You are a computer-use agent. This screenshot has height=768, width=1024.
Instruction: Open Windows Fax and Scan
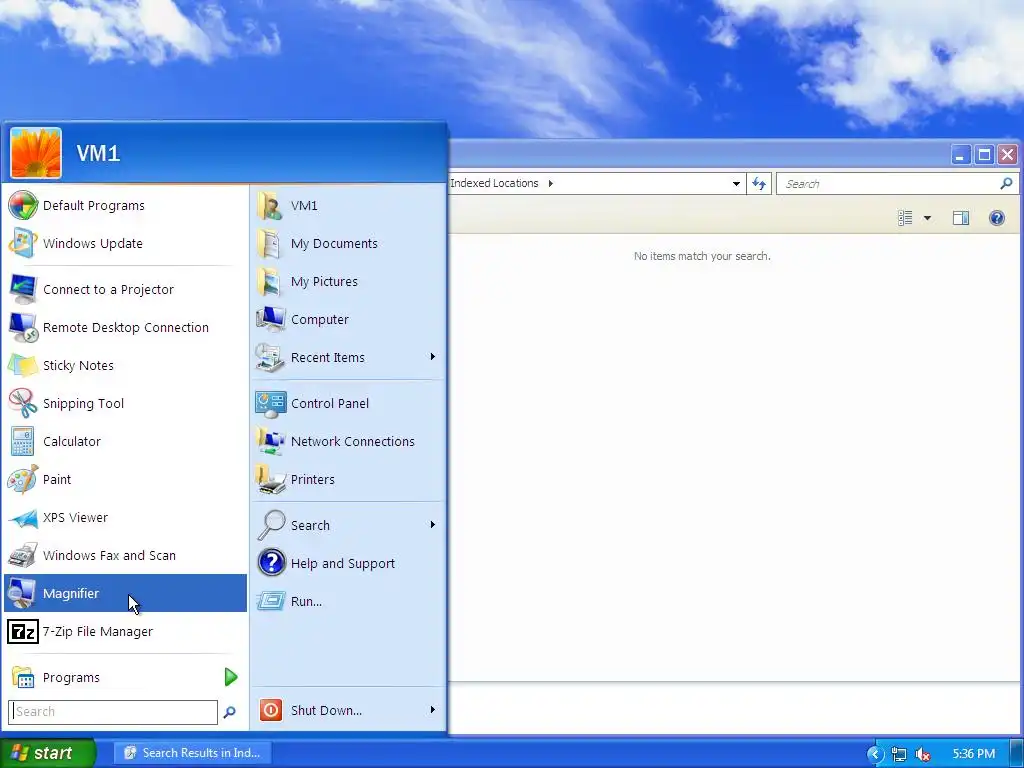point(125,555)
